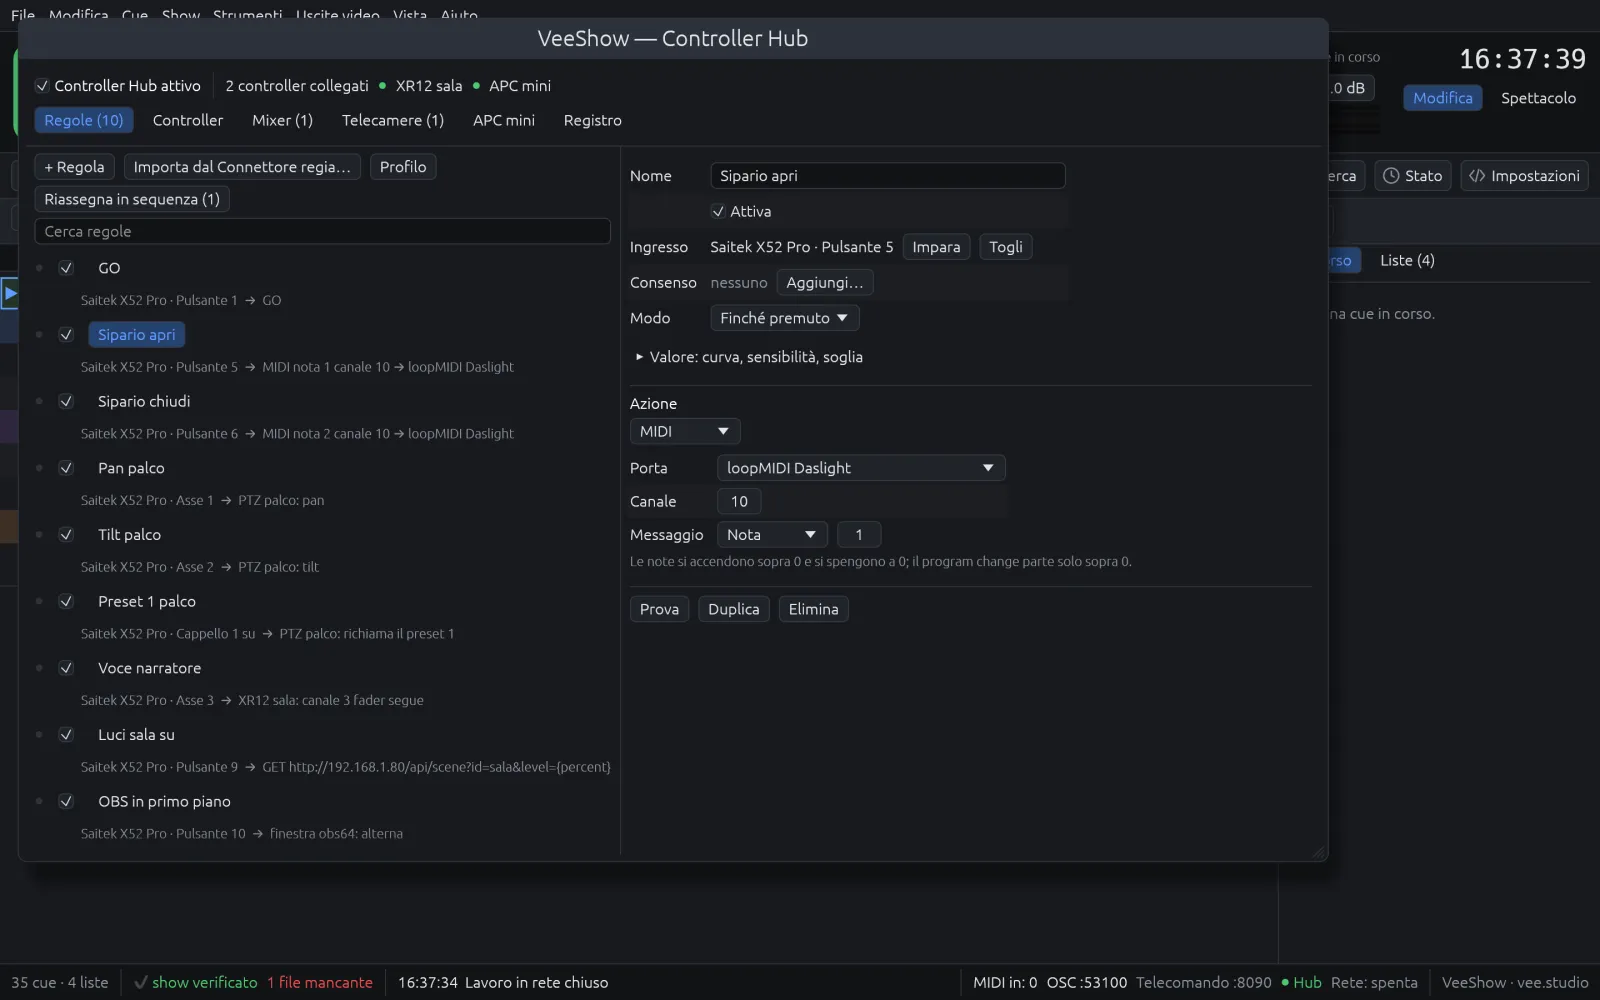Click the Canale value field 10
This screenshot has height=1000, width=1600.
(x=739, y=502)
